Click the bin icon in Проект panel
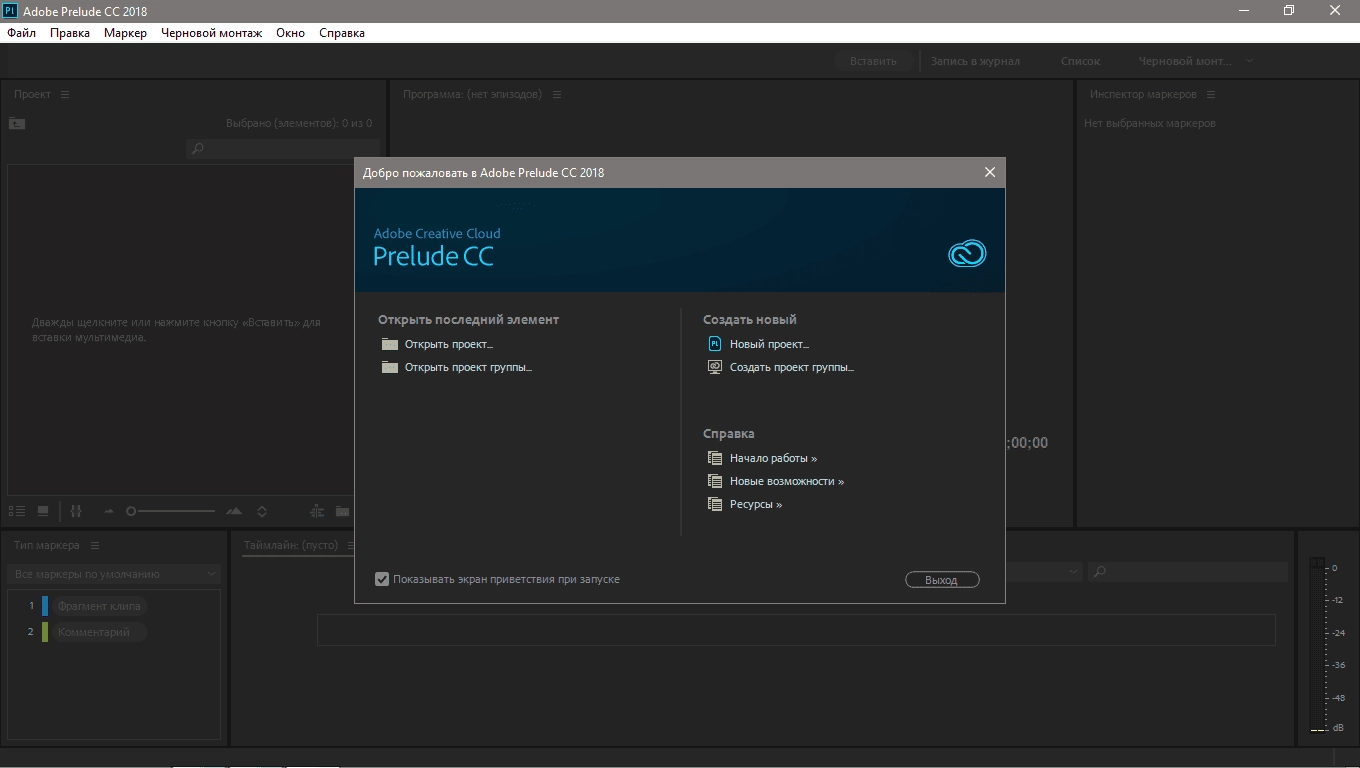Viewport: 1360px width, 768px height. coord(17,123)
